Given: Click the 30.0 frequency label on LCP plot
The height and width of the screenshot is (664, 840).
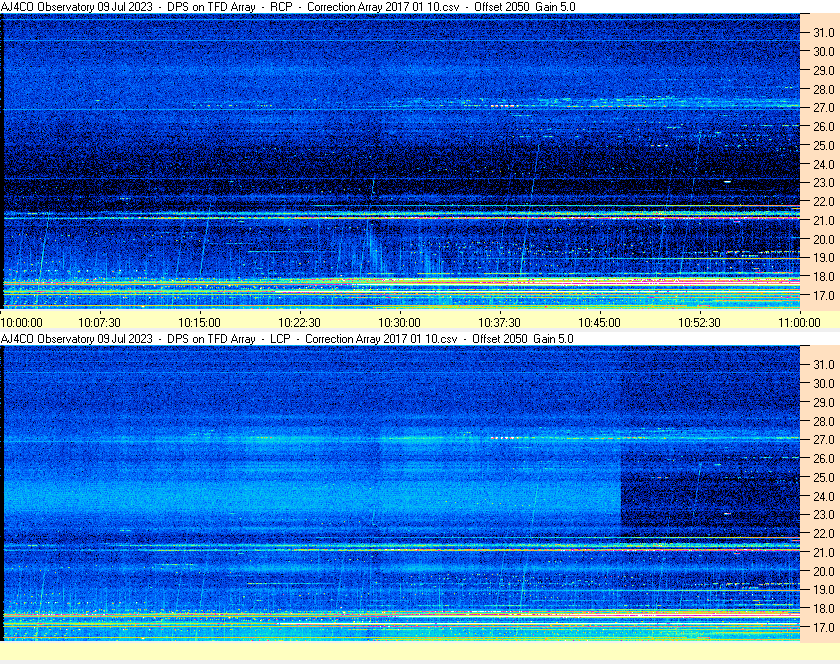Looking at the screenshot, I should (x=824, y=383).
